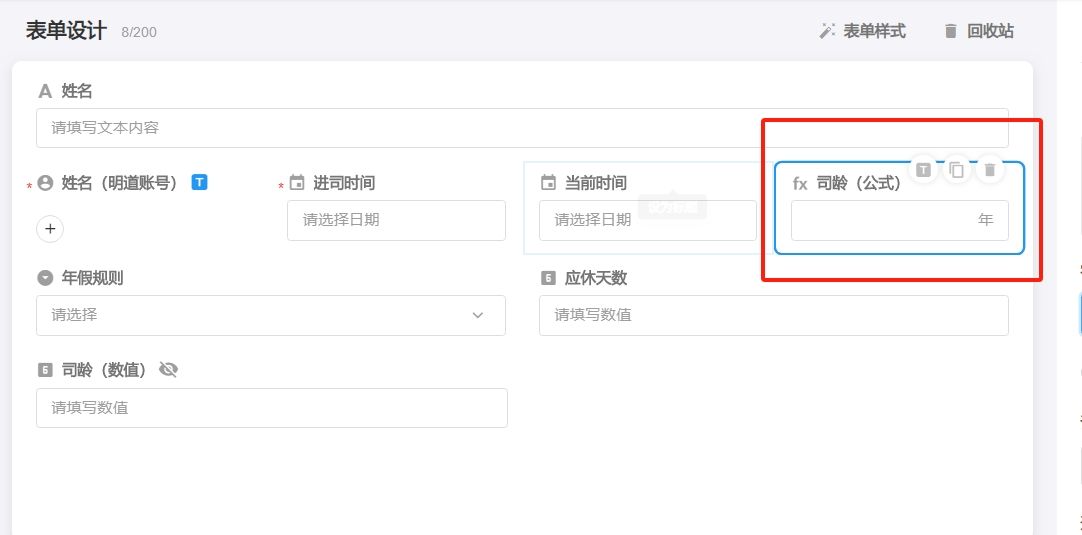The width and height of the screenshot is (1082, 535).
Task: Click the number icon beside 应休天数
Action: click(549, 278)
